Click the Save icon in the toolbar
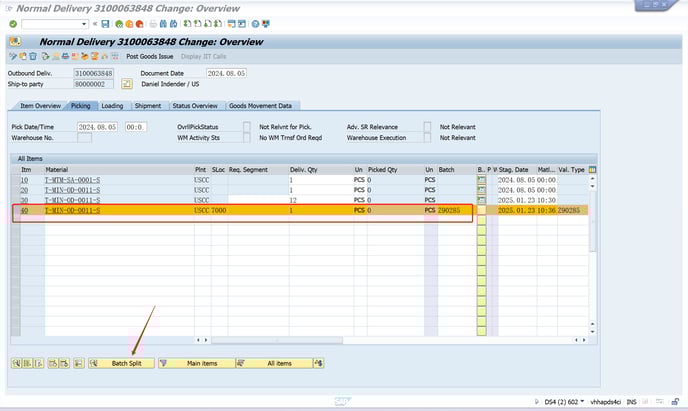Image resolution: width=688 pixels, height=411 pixels. (105, 23)
